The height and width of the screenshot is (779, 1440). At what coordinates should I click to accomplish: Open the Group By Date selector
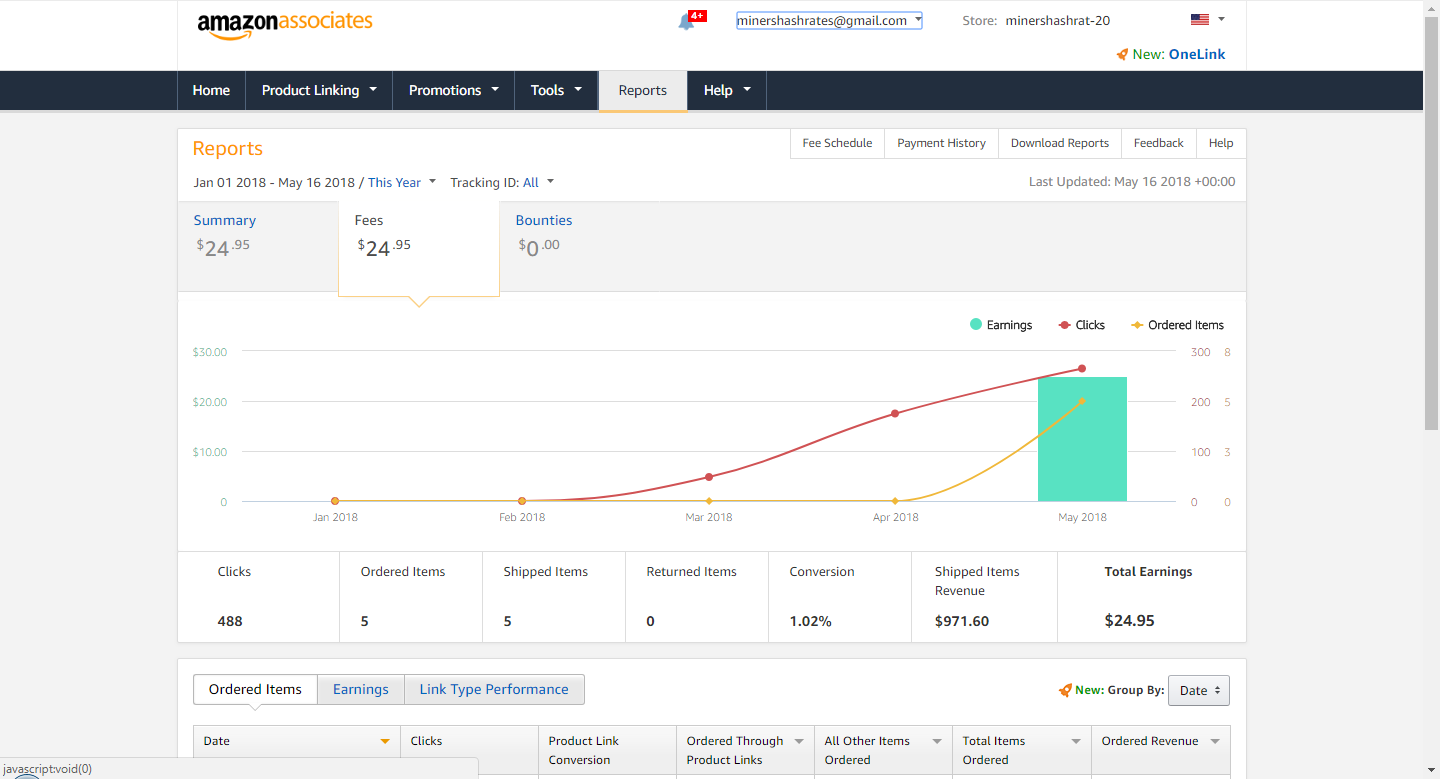click(1198, 690)
